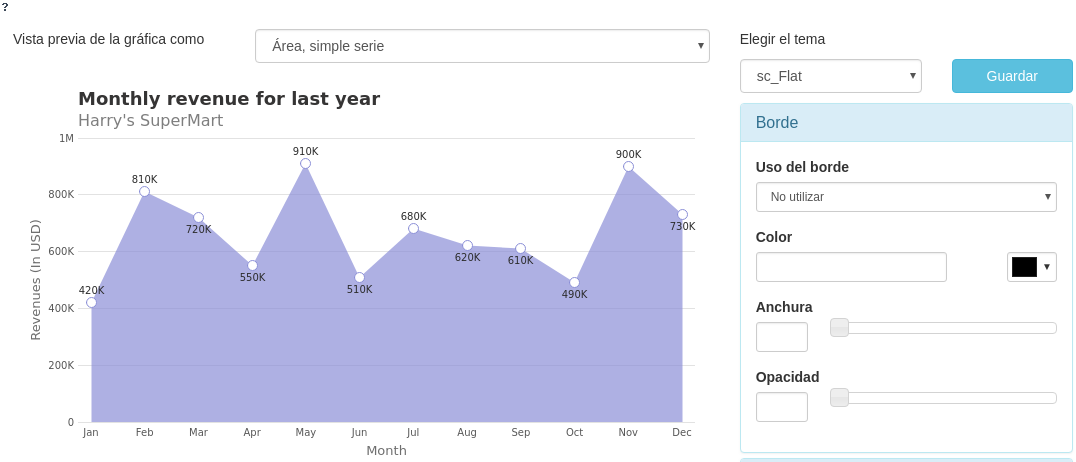Click the May 910K data point
Image resolution: width=1076 pixels, height=462 pixels.
pyautogui.click(x=305, y=164)
